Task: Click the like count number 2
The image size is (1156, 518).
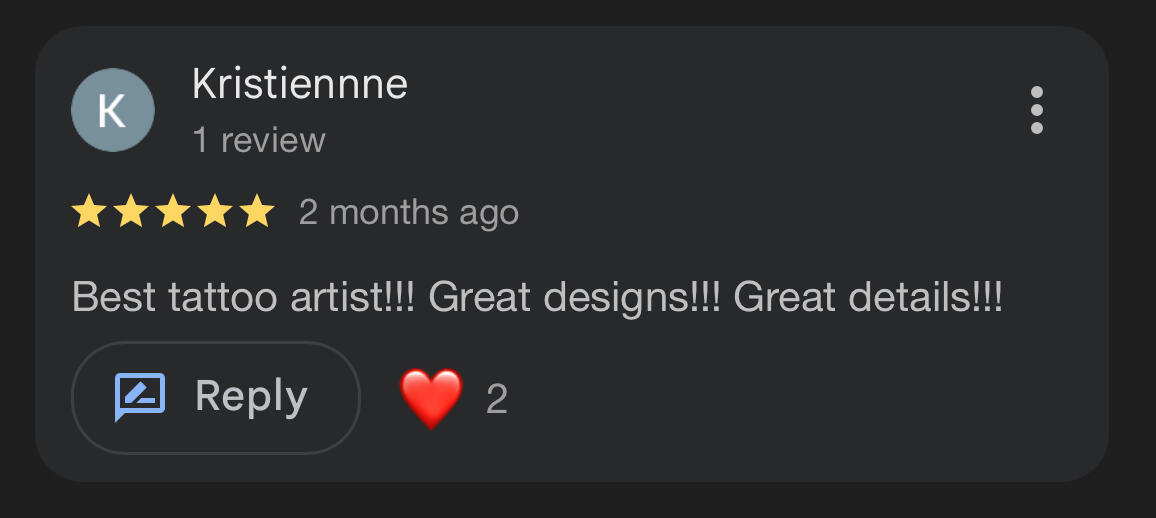Action: click(x=497, y=400)
